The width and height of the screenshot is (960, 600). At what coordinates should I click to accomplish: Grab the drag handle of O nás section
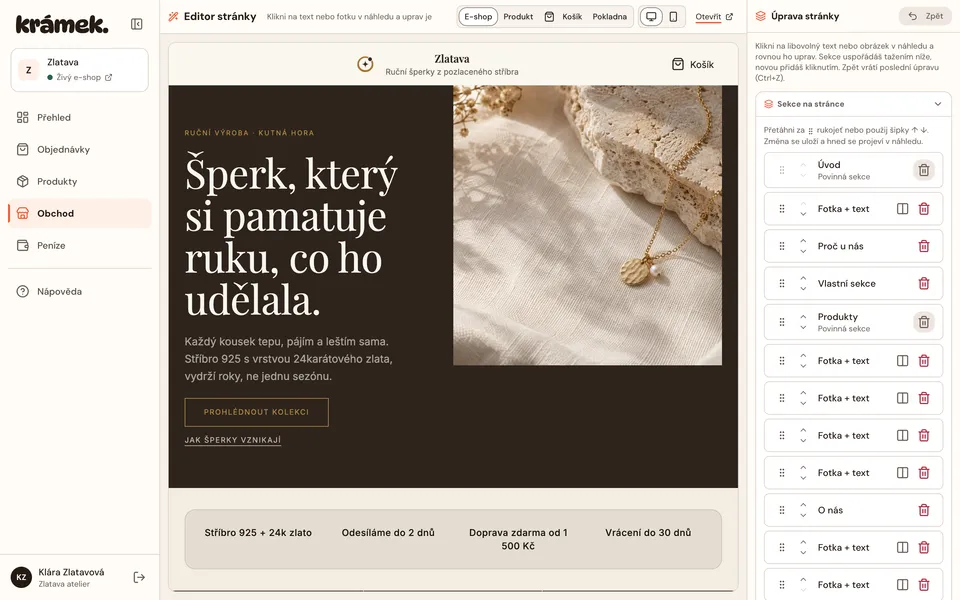[782, 510]
